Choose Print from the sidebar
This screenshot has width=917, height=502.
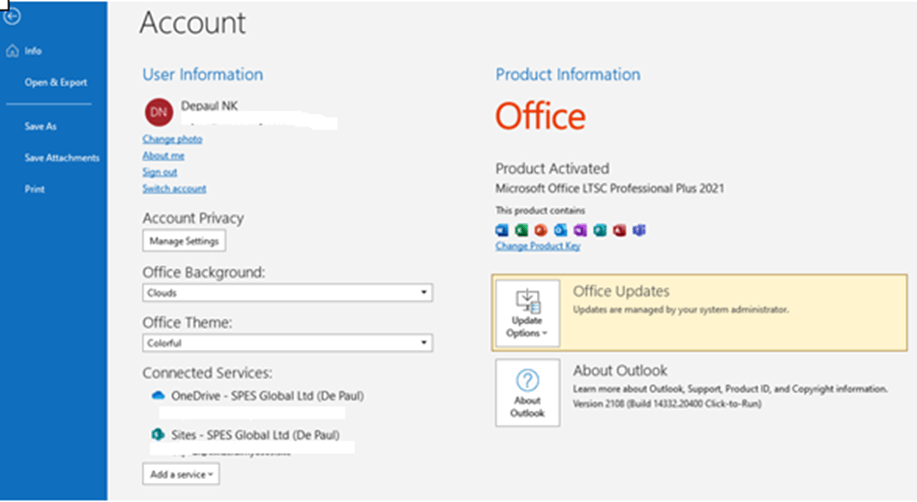tap(35, 189)
